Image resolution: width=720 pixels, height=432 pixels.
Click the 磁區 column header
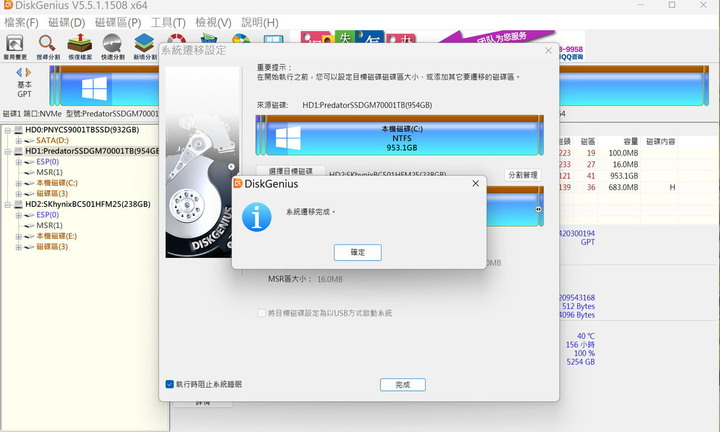point(587,141)
